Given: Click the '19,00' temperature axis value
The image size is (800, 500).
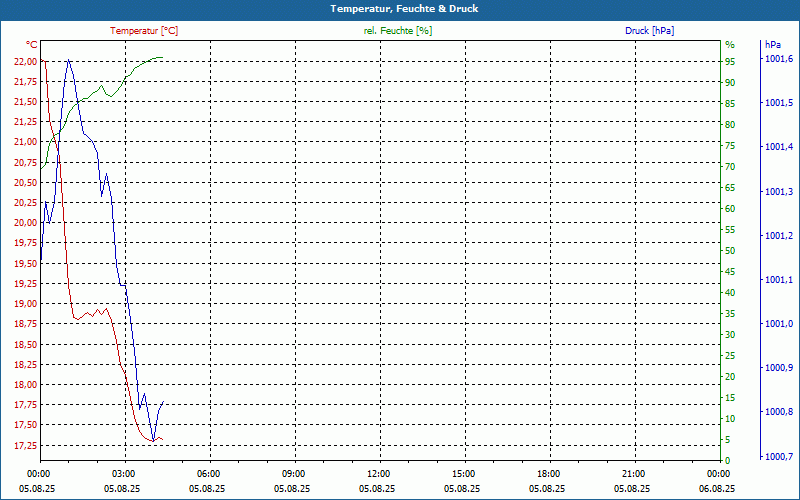Looking at the screenshot, I should click(x=24, y=304).
